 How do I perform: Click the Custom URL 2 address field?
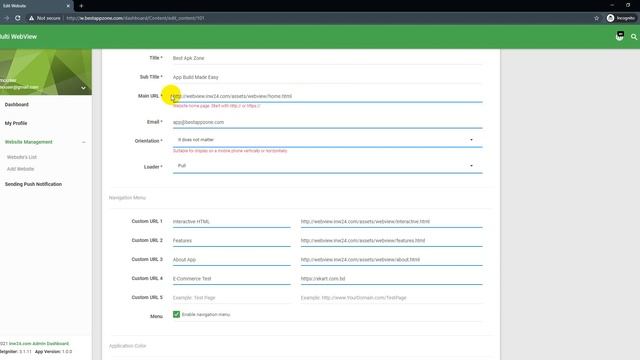[x=391, y=240]
